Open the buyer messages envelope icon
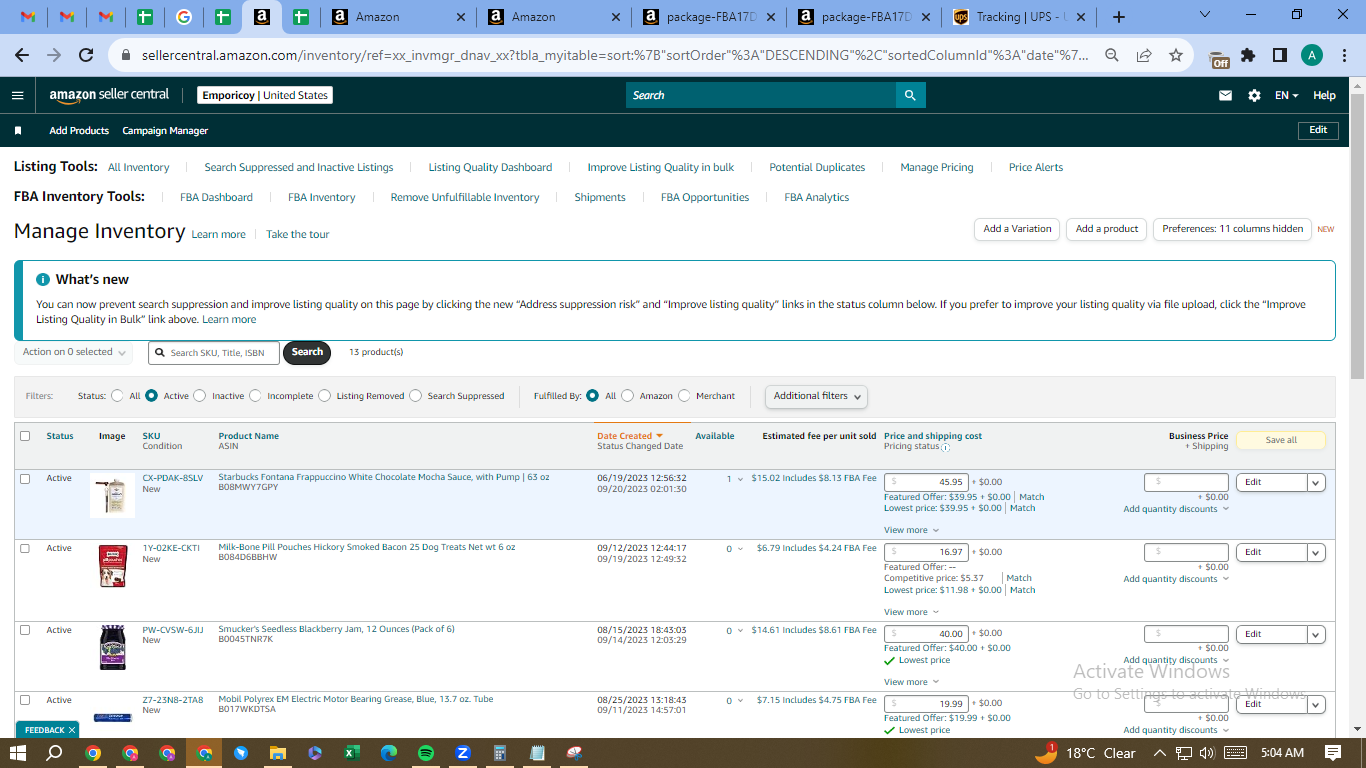 (1225, 95)
